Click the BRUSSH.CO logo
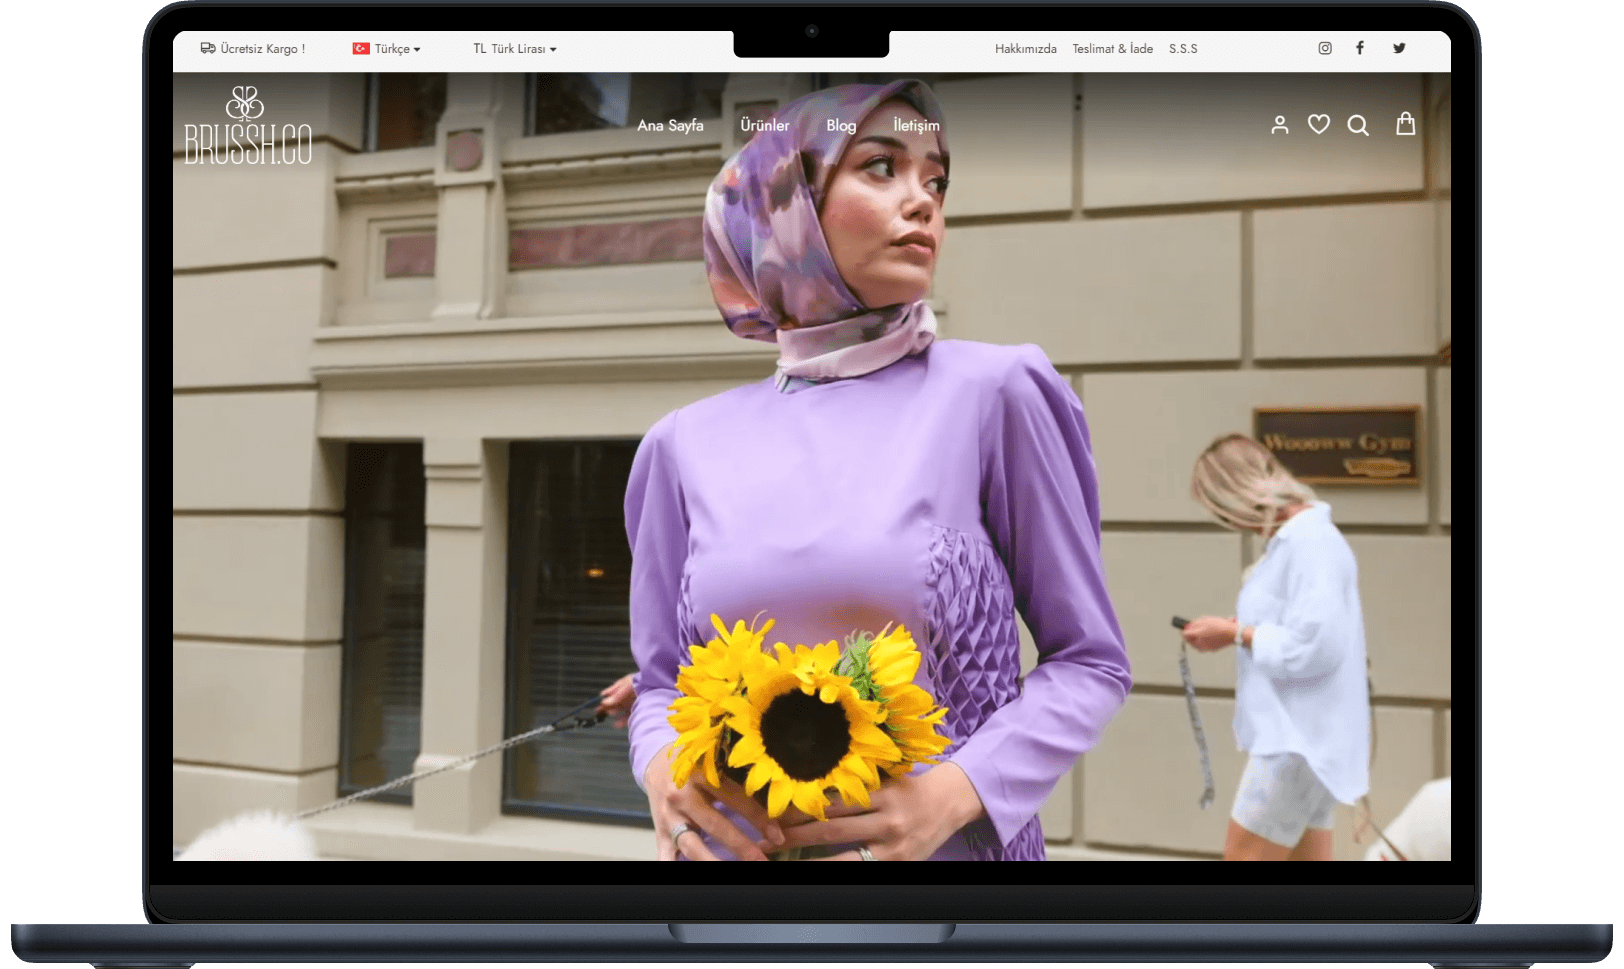1624x969 pixels. pos(248,126)
